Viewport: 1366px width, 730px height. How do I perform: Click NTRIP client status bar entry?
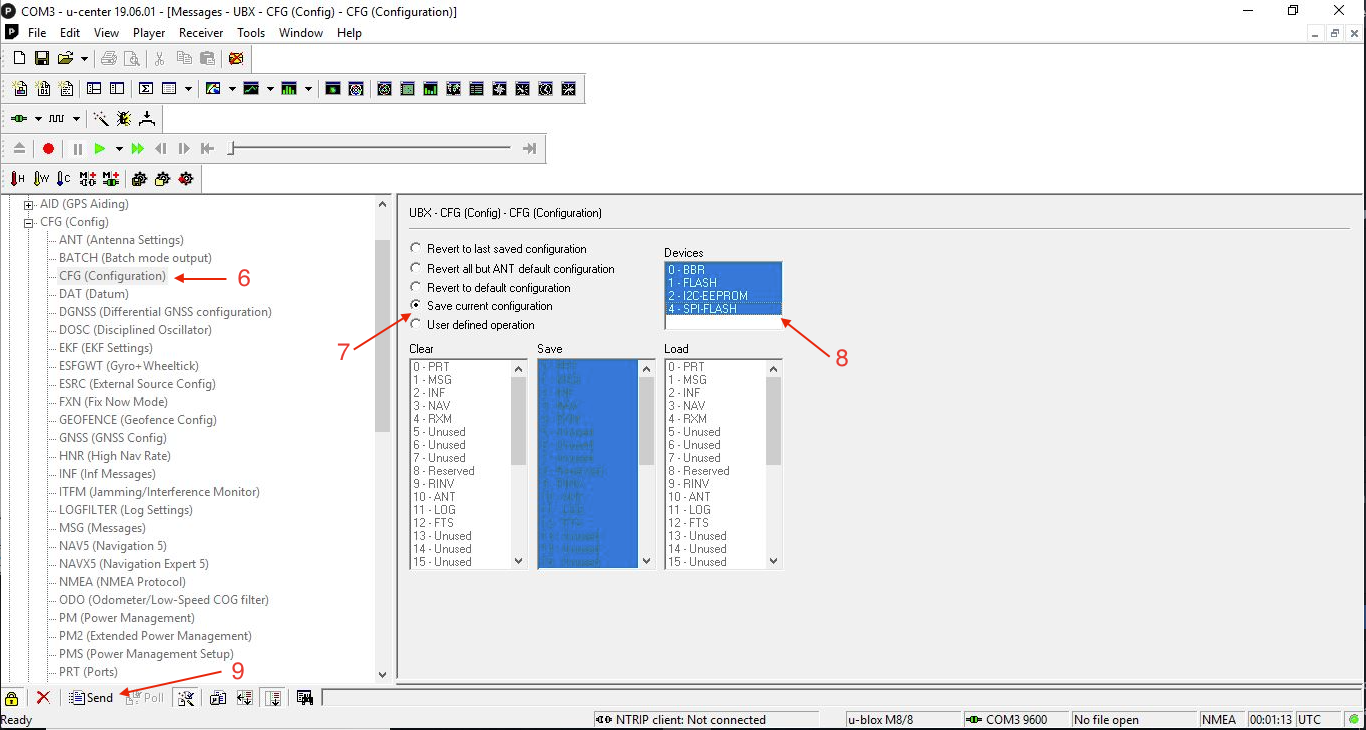click(706, 720)
